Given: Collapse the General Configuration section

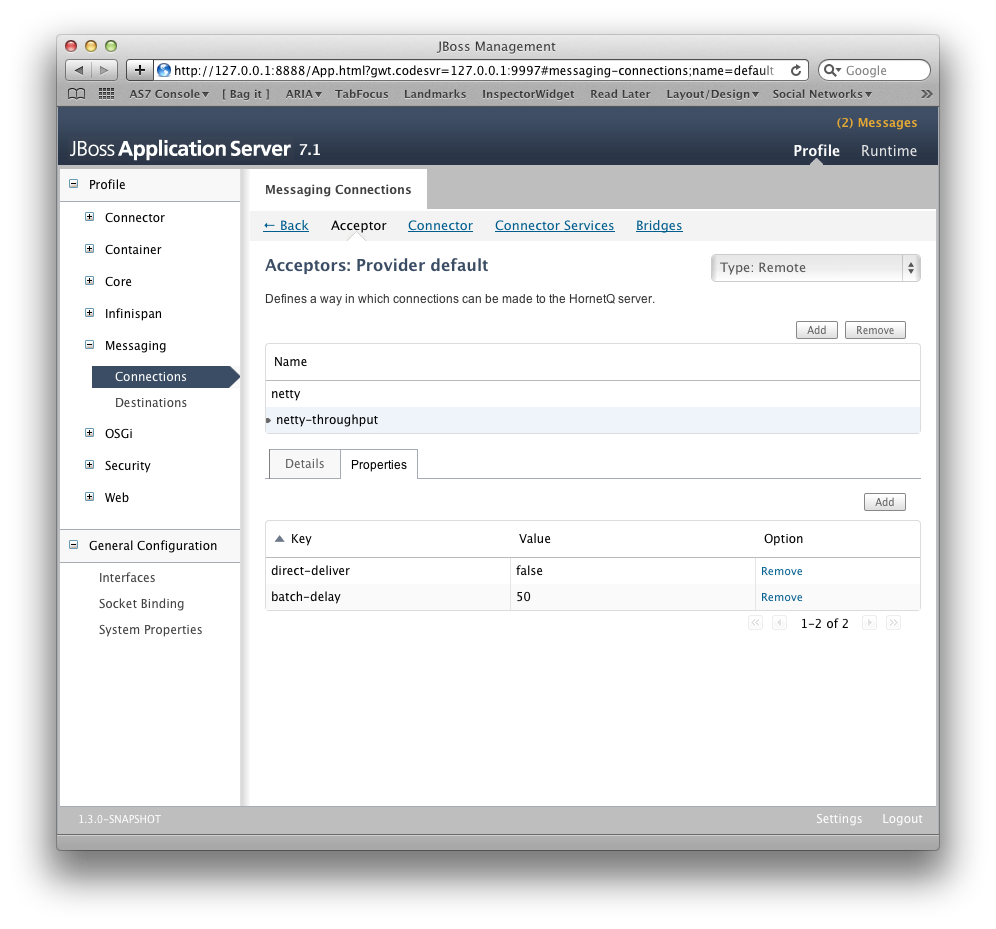Looking at the screenshot, I should click(74, 545).
